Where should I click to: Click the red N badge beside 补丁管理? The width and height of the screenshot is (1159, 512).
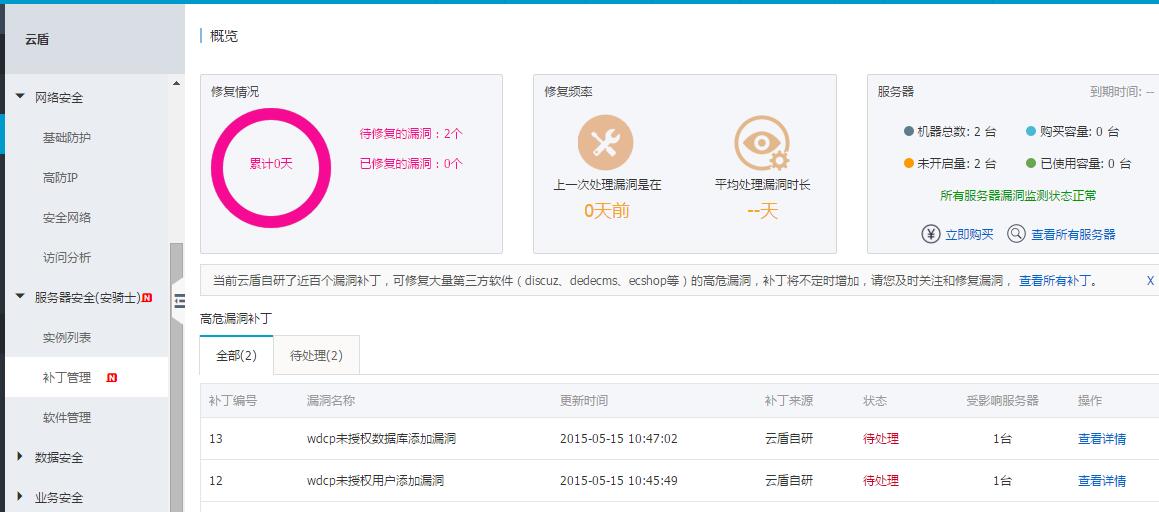pyautogui.click(x=112, y=378)
